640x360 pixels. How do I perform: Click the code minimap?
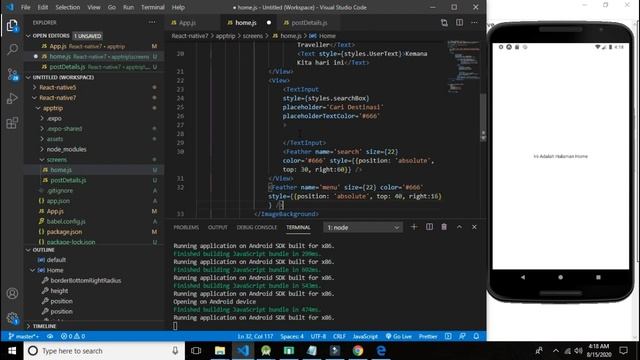[x=463, y=67]
